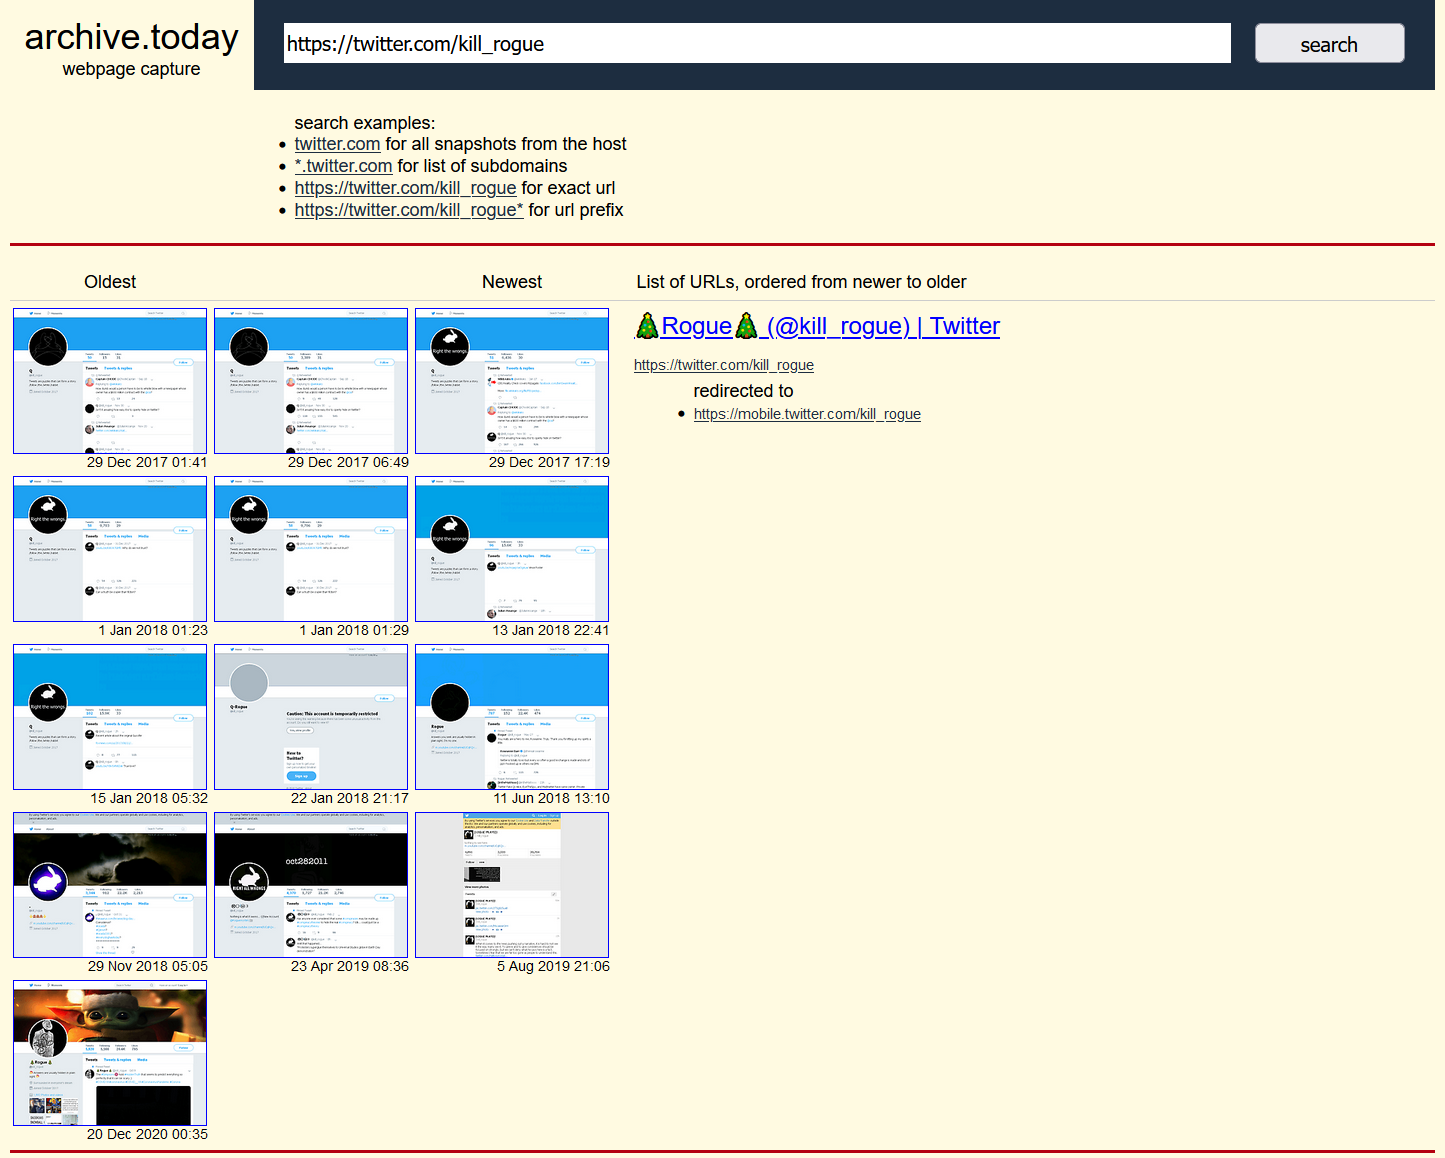Click the Newest column heading text

(512, 282)
